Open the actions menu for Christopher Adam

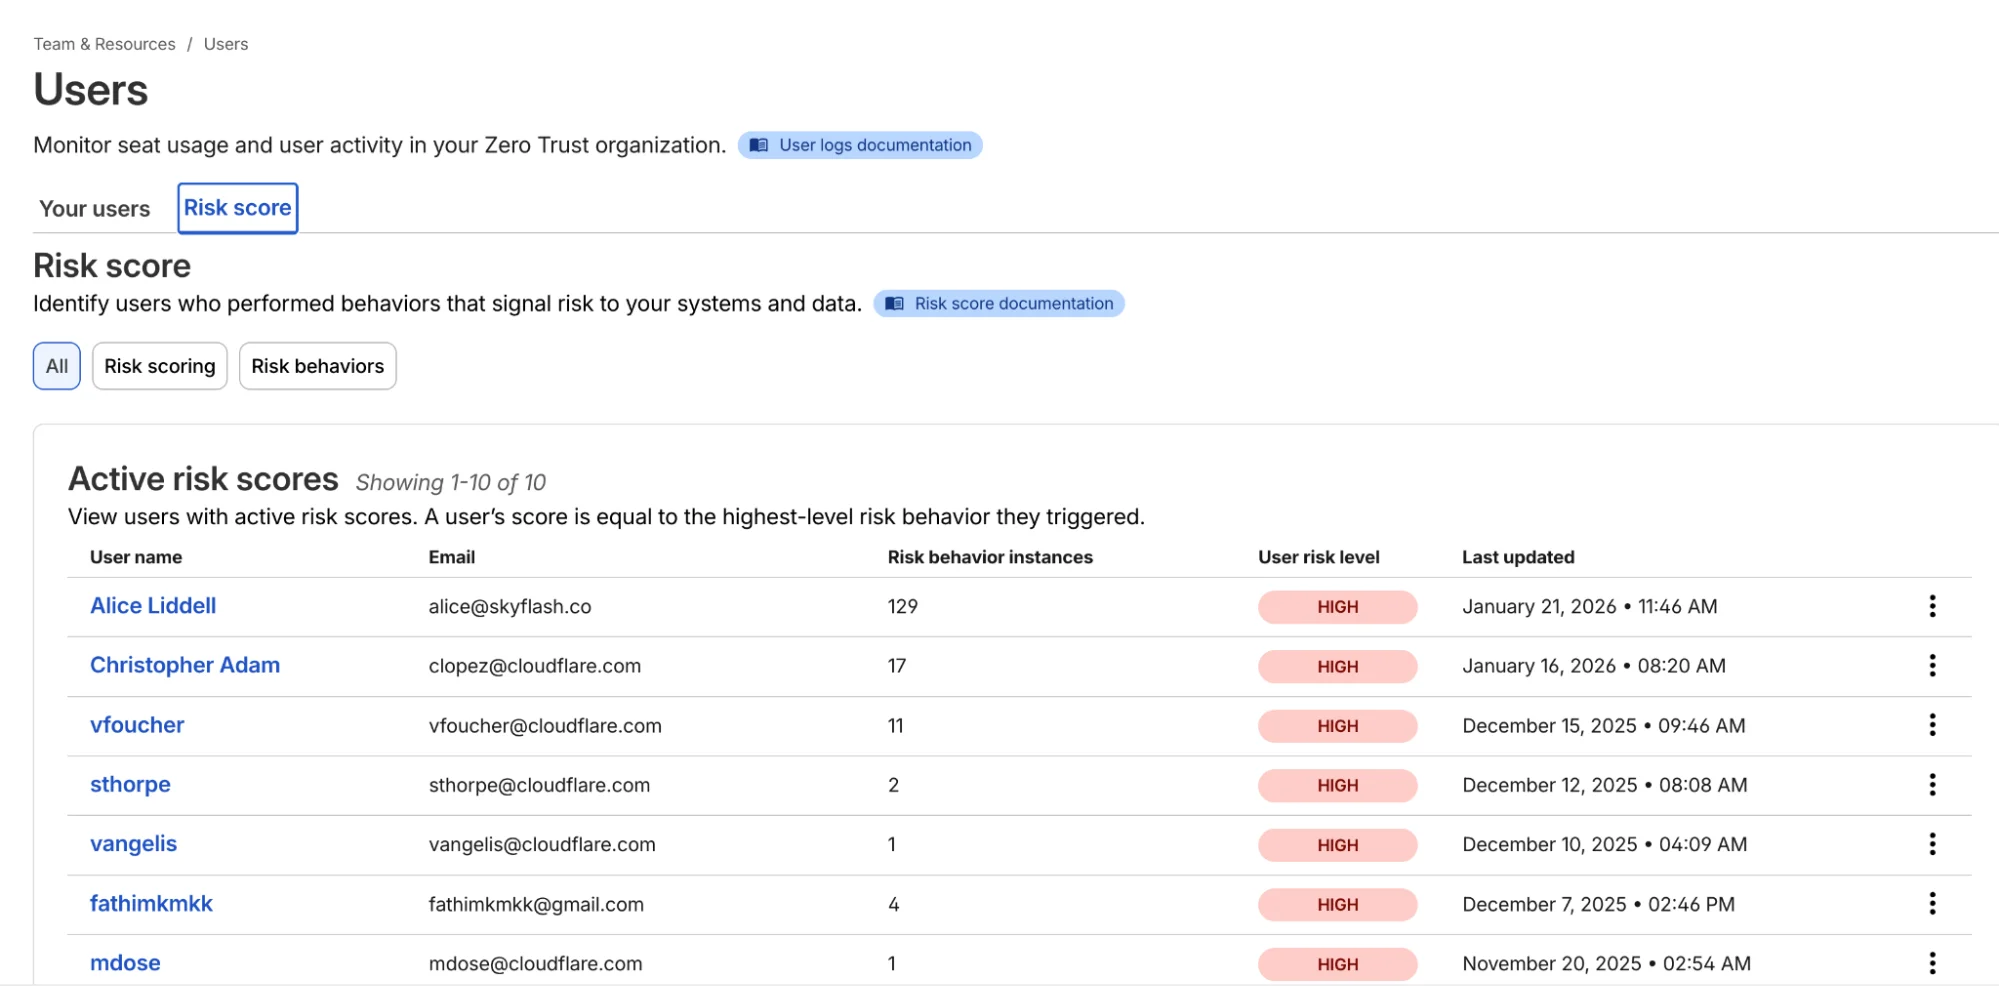(1932, 665)
